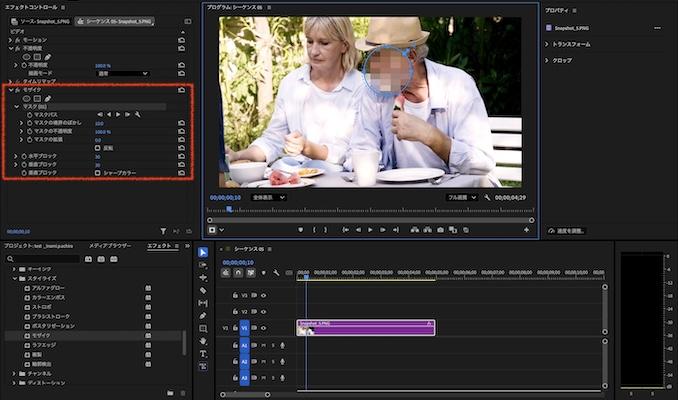678x400 pixels.
Task: Toggle the 反転 mask invert checkbox
Action: (x=97, y=148)
